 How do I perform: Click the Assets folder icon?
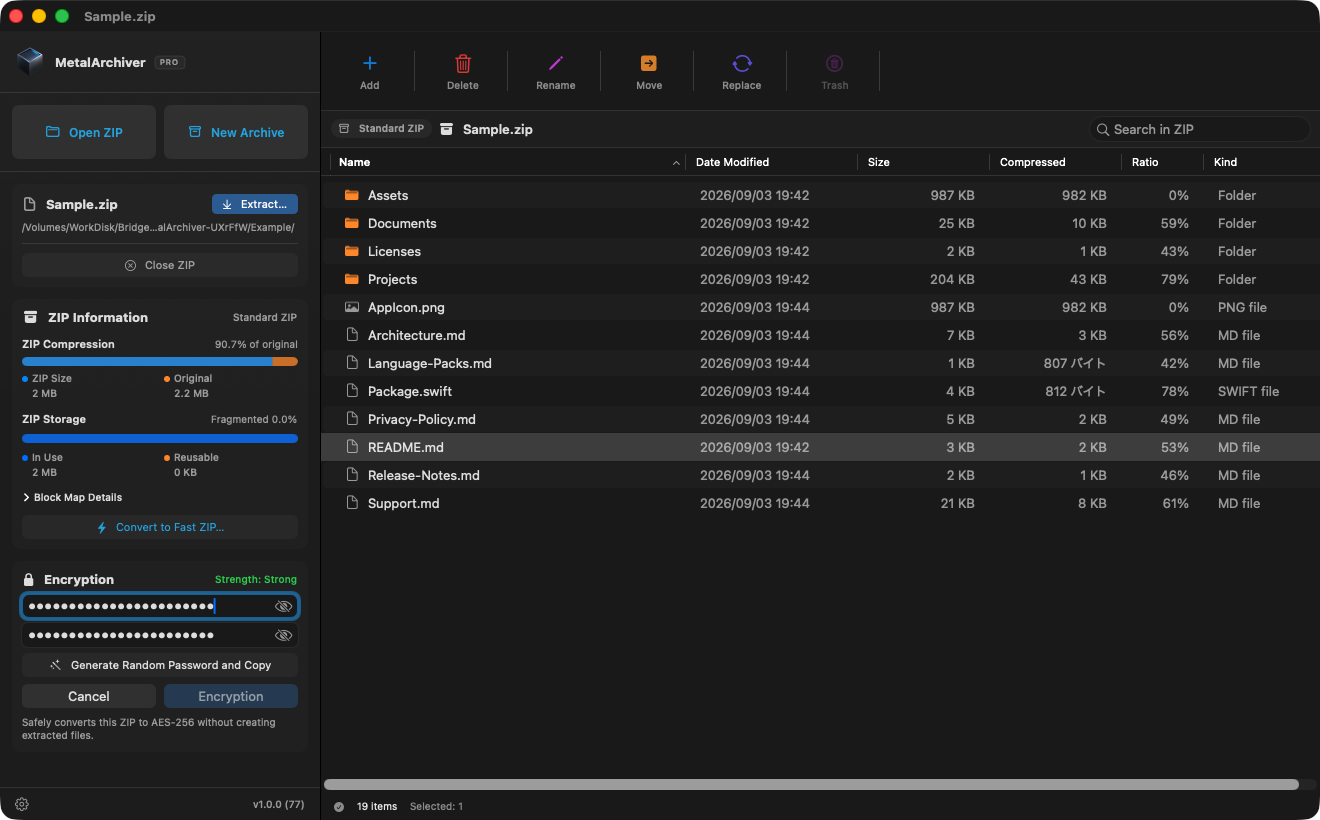coord(351,195)
